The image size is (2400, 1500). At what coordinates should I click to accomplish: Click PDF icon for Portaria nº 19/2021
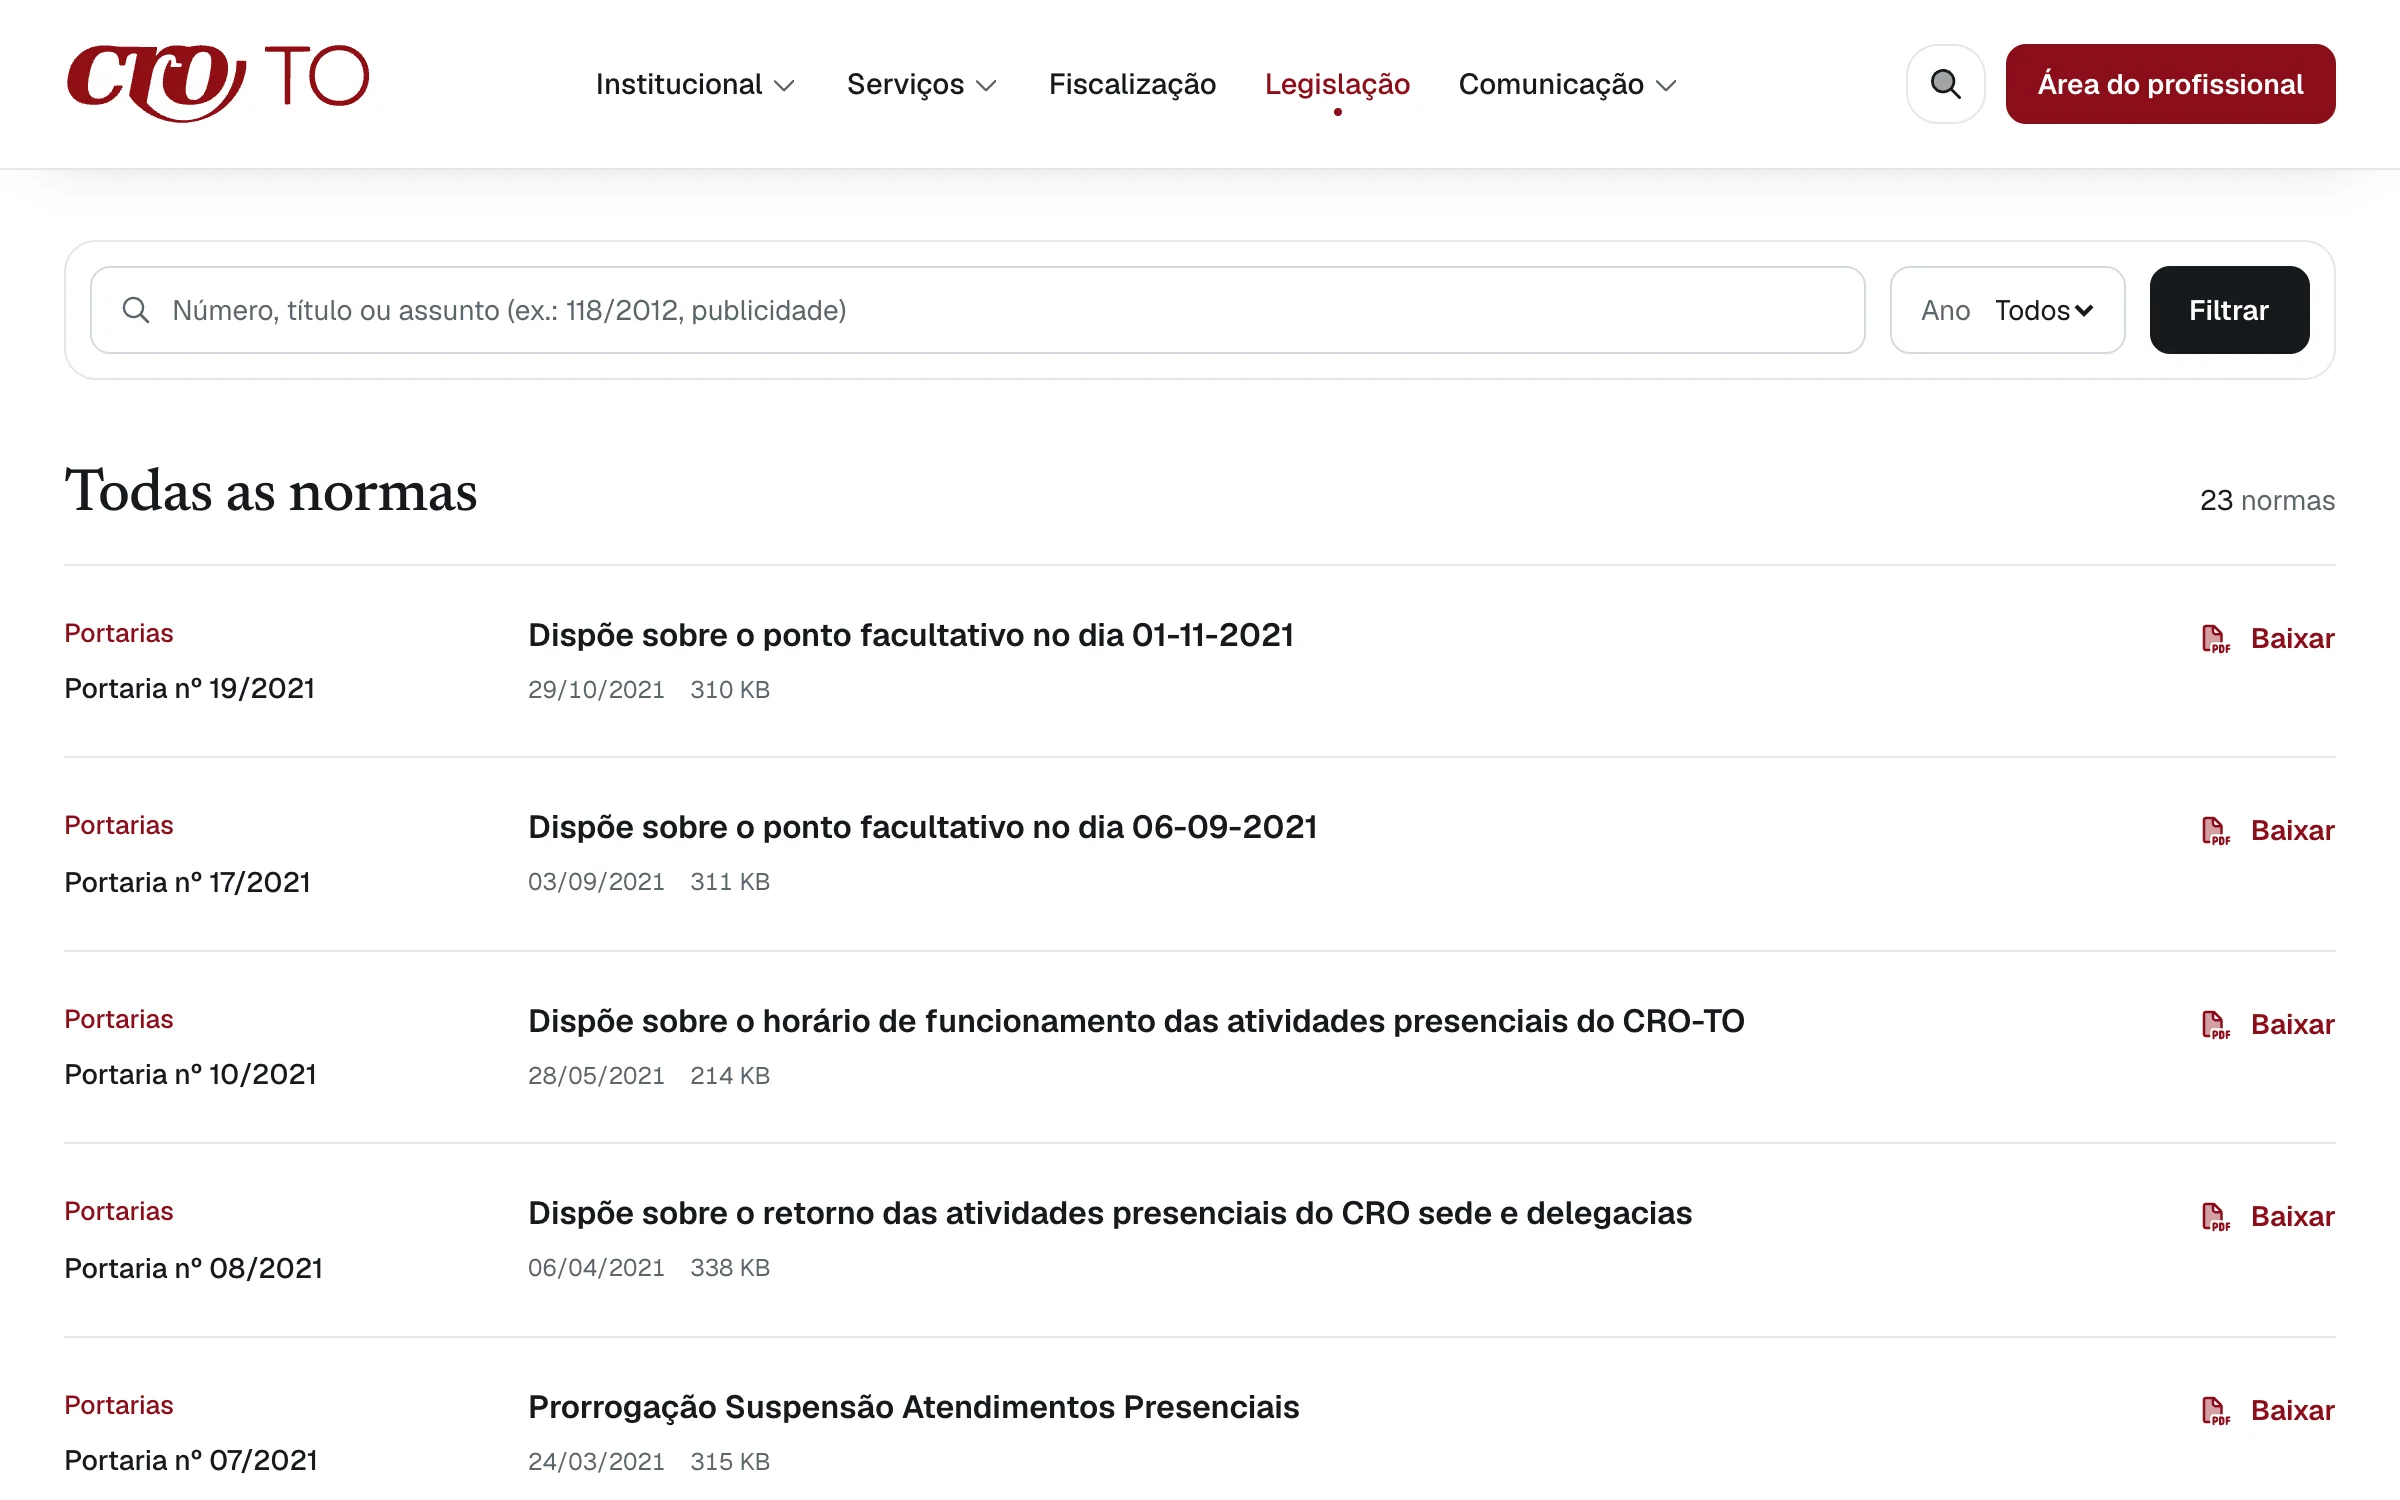point(2216,639)
